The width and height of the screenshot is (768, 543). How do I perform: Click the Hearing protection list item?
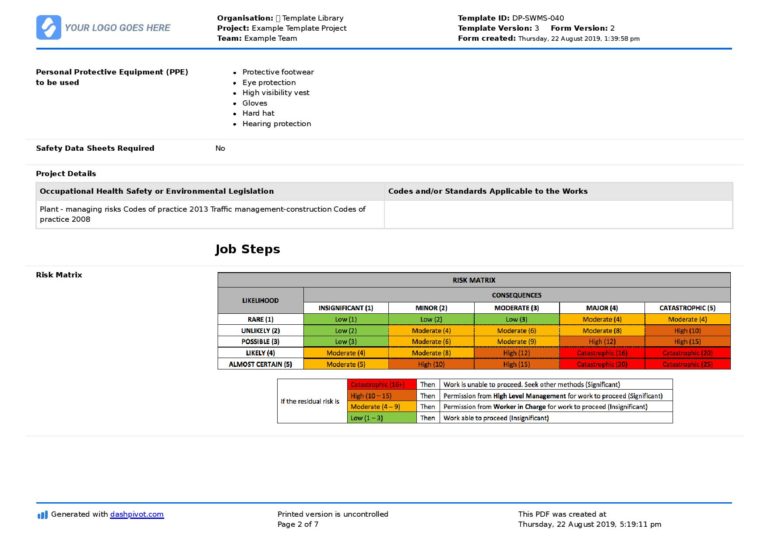[276, 124]
